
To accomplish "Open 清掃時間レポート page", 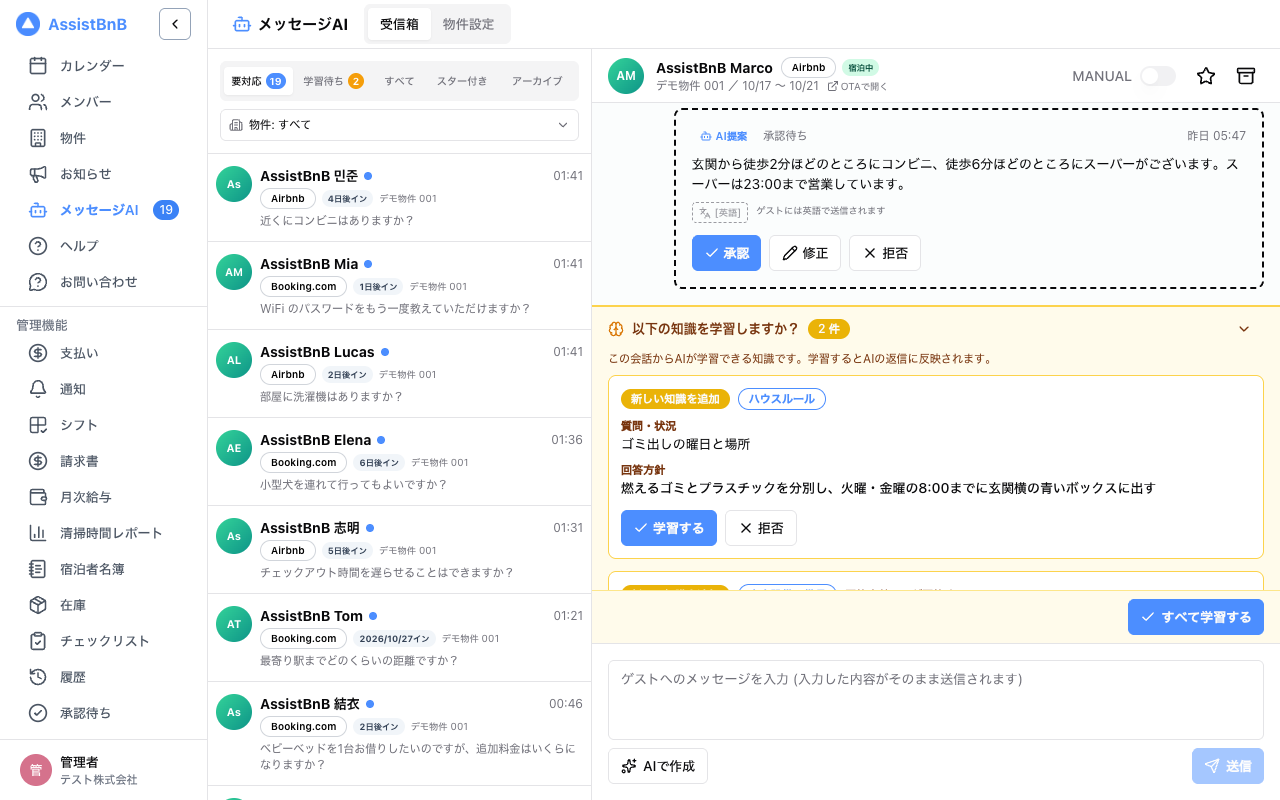I will pos(104,533).
